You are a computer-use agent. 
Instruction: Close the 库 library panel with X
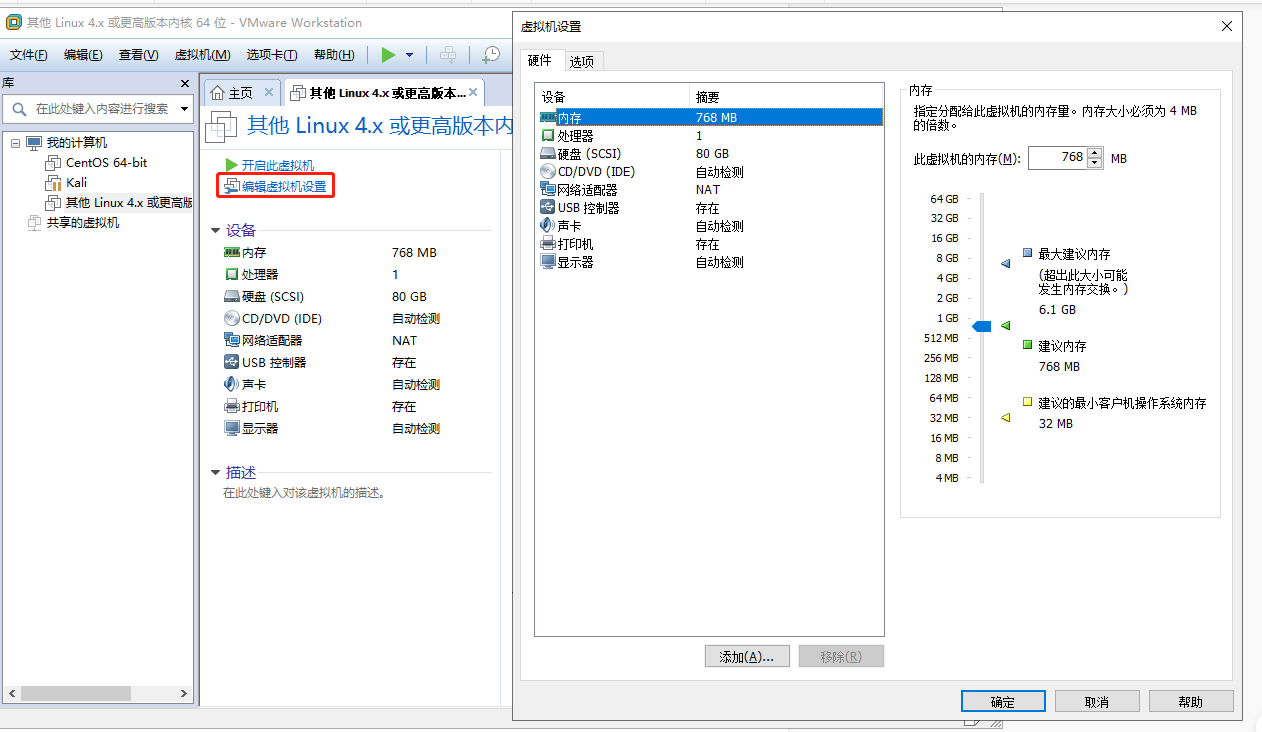pos(184,84)
